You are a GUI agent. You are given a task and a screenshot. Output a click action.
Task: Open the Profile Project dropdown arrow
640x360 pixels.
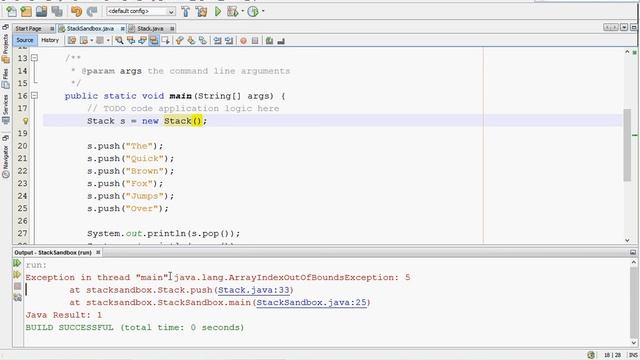click(263, 11)
